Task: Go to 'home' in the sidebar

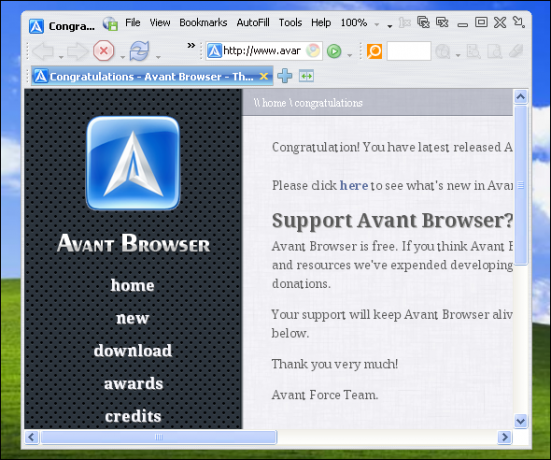Action: point(132,285)
